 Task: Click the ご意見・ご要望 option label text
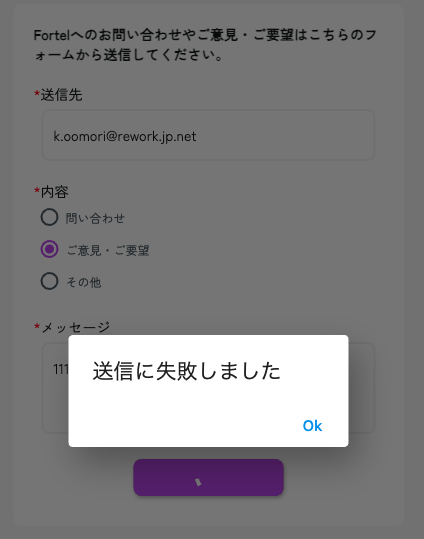coord(108,250)
